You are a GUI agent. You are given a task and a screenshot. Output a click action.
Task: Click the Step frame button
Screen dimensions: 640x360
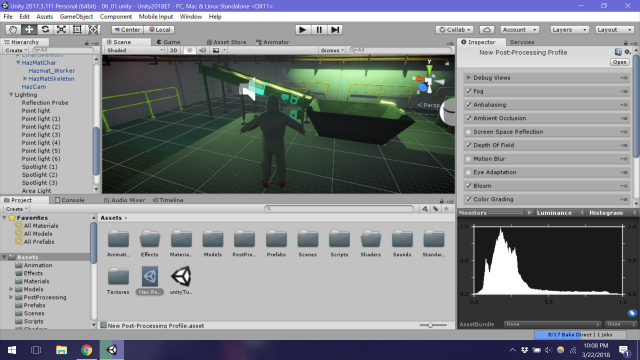335,30
